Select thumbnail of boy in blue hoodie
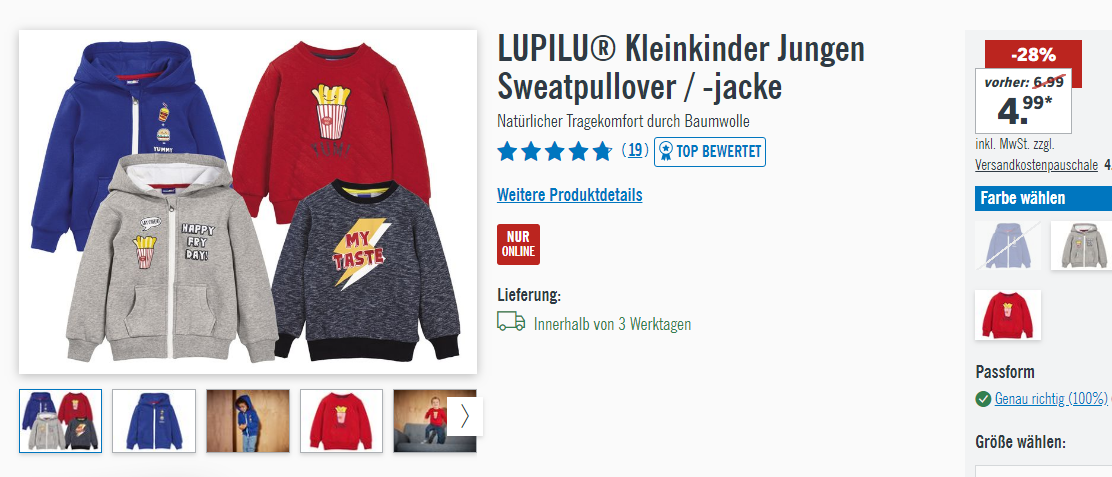Image resolution: width=1112 pixels, height=477 pixels. [248, 420]
